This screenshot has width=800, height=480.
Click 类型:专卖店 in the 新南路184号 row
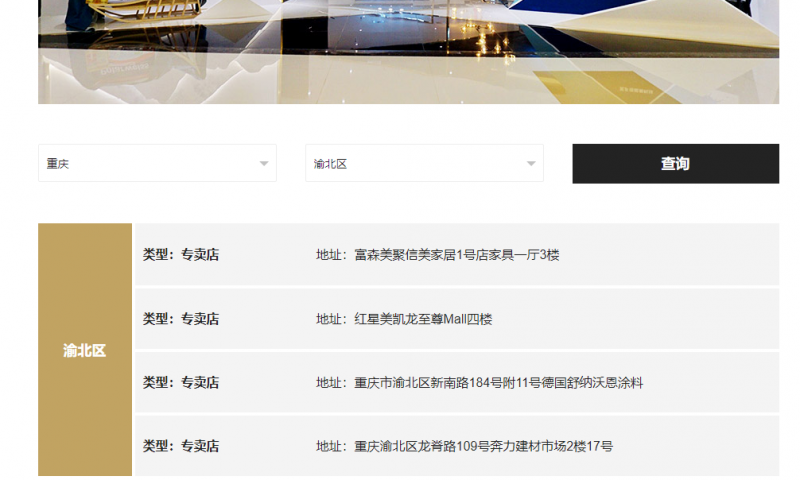181,383
